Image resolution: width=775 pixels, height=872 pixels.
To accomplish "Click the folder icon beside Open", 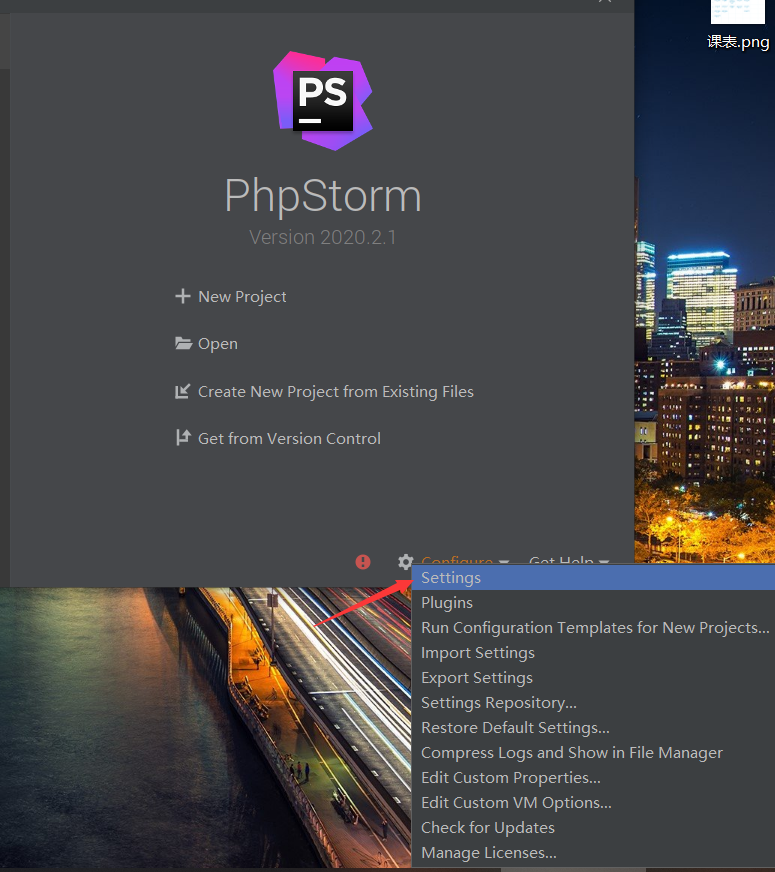I will pyautogui.click(x=183, y=343).
